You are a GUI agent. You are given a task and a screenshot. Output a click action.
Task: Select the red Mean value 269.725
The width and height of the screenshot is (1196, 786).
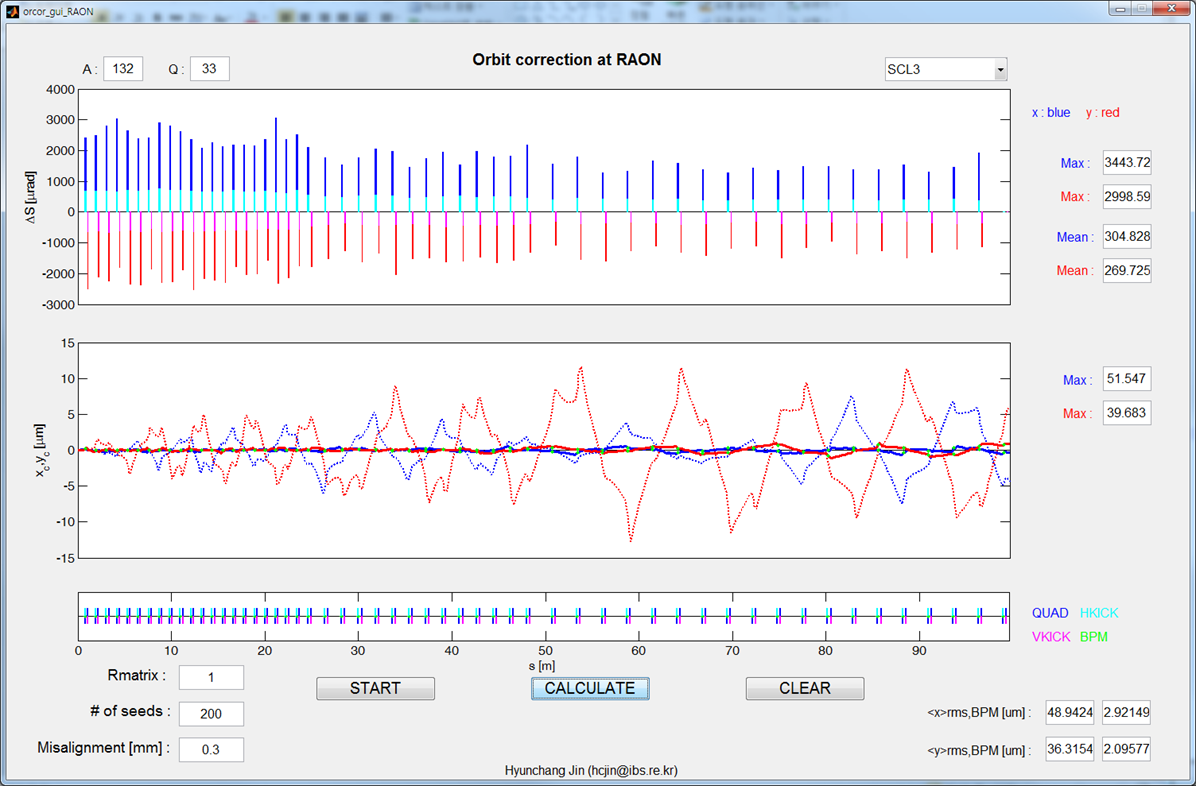(1127, 271)
